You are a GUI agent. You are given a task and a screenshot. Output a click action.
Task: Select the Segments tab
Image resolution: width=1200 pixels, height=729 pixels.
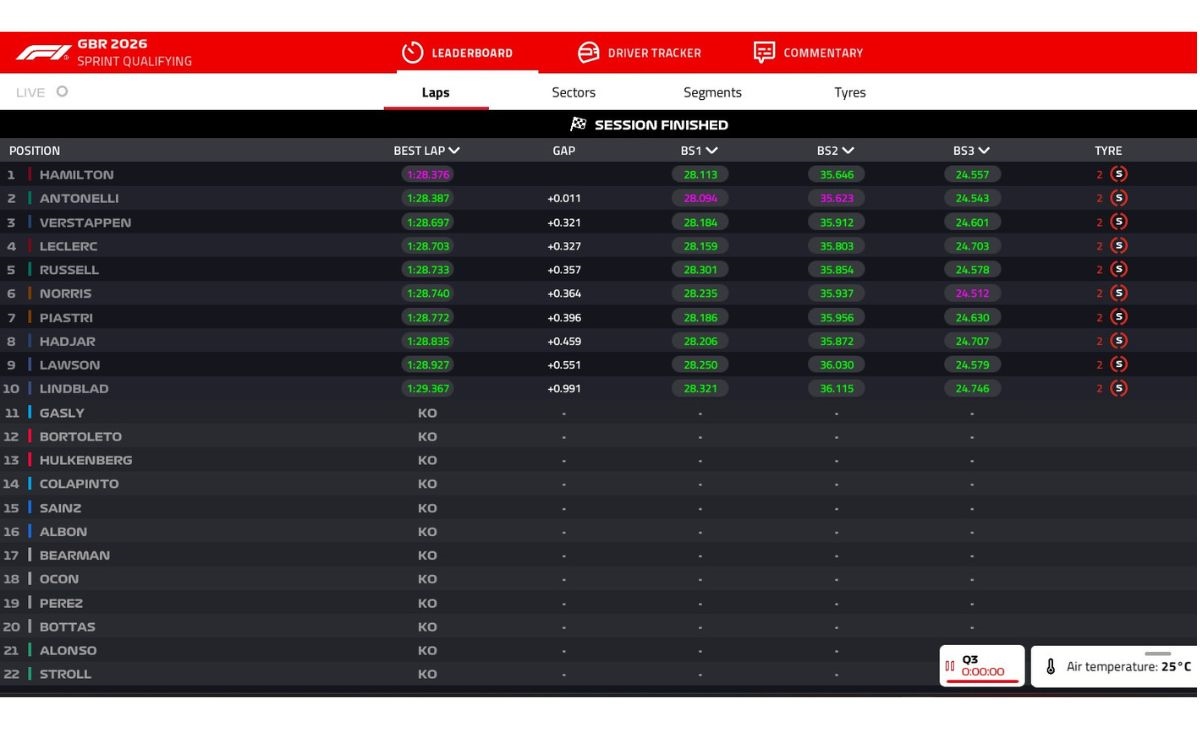712,92
